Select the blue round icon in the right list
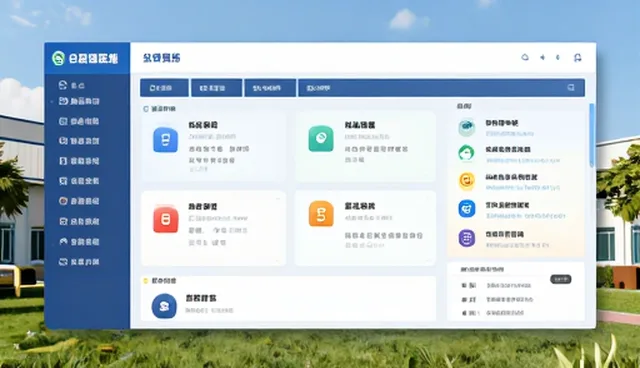 pyautogui.click(x=467, y=209)
